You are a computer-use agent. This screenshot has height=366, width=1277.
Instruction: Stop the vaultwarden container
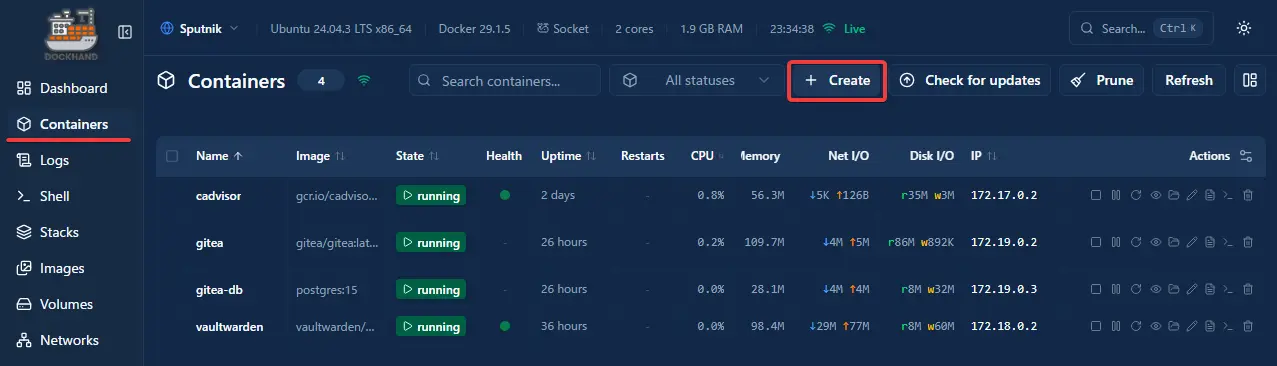(1096, 327)
